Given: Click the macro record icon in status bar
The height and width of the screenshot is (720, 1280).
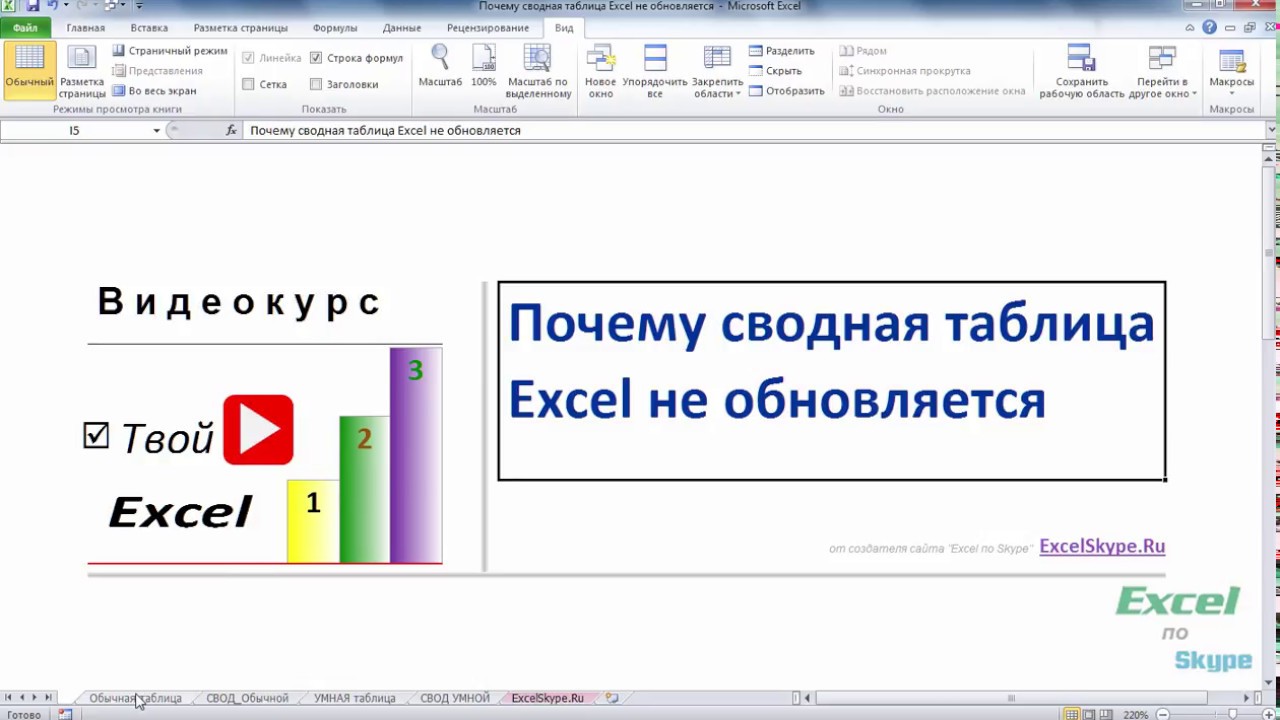Looking at the screenshot, I should tap(65, 715).
